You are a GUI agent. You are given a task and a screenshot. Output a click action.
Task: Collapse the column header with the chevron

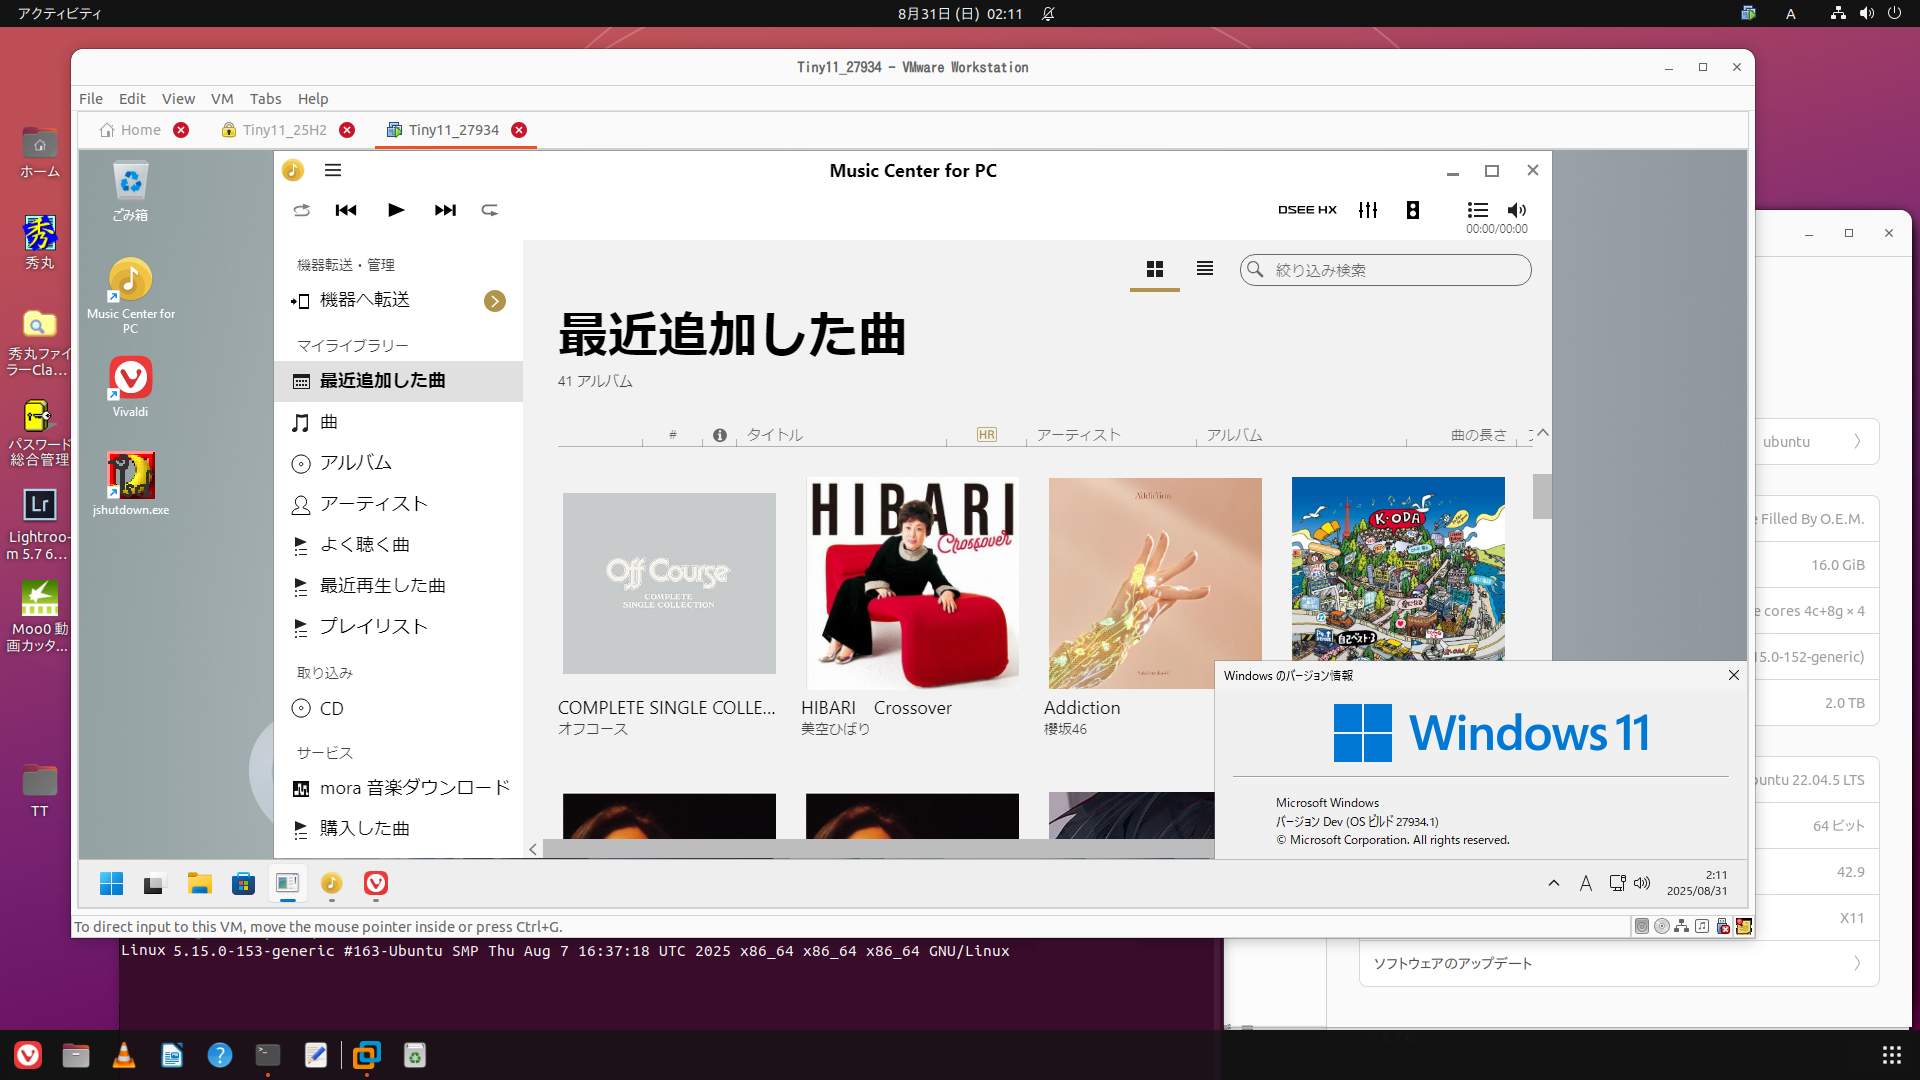pos(1542,433)
